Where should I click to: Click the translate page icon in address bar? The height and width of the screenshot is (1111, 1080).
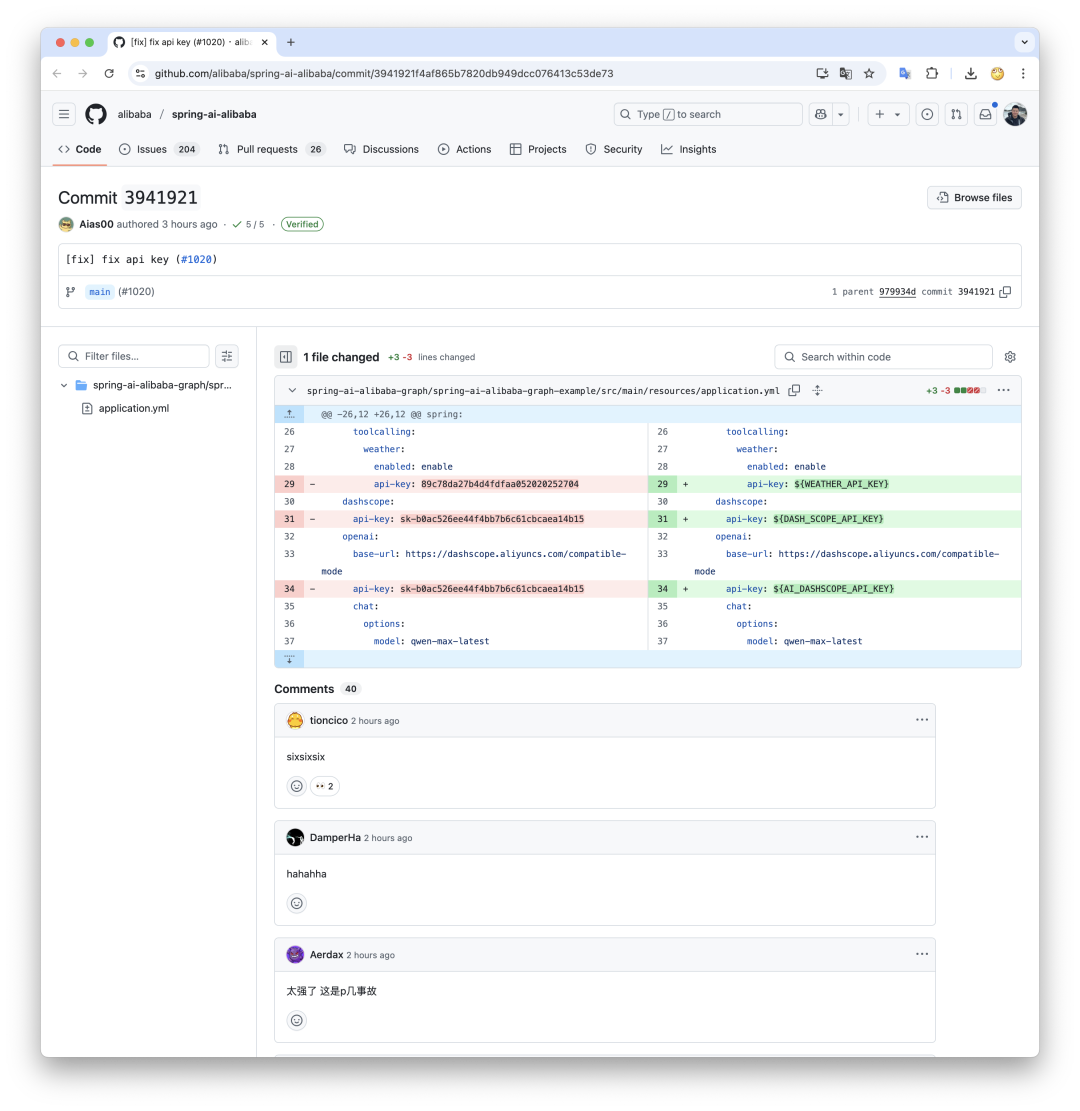tap(845, 73)
